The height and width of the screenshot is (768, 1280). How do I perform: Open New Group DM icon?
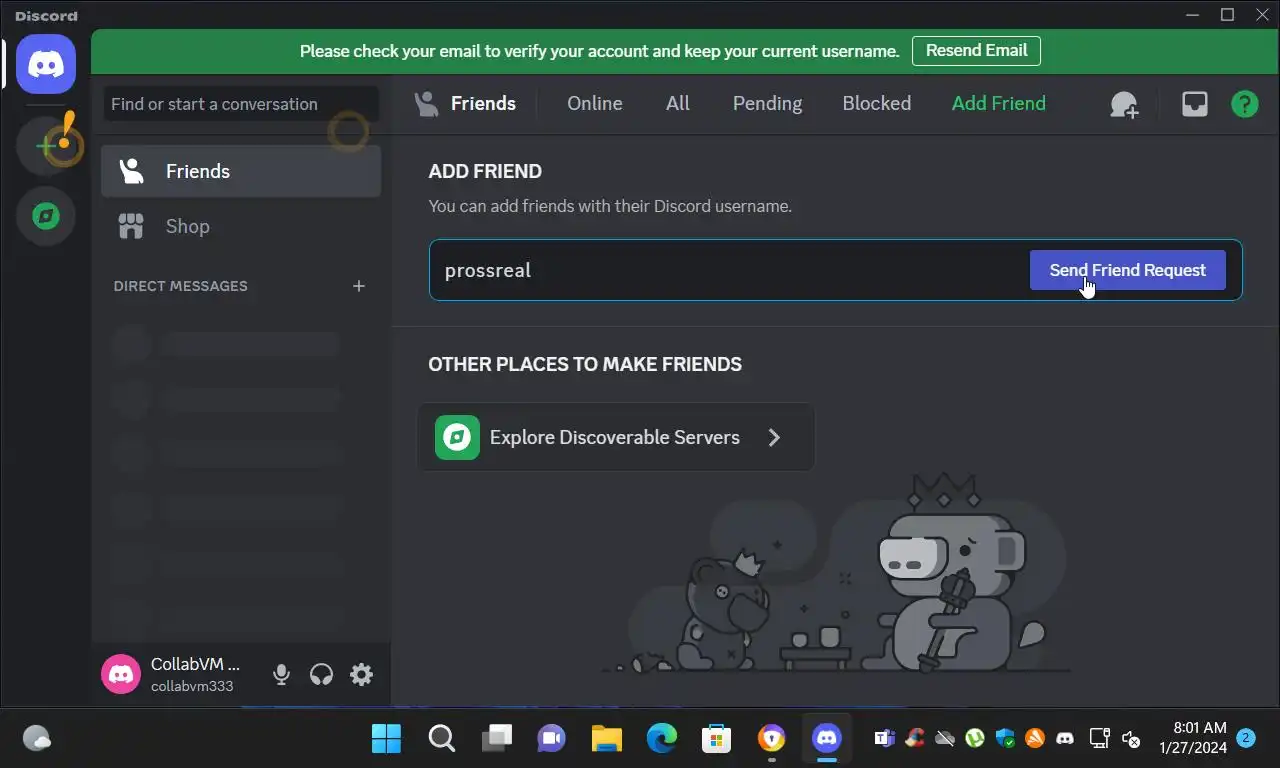coord(1125,104)
